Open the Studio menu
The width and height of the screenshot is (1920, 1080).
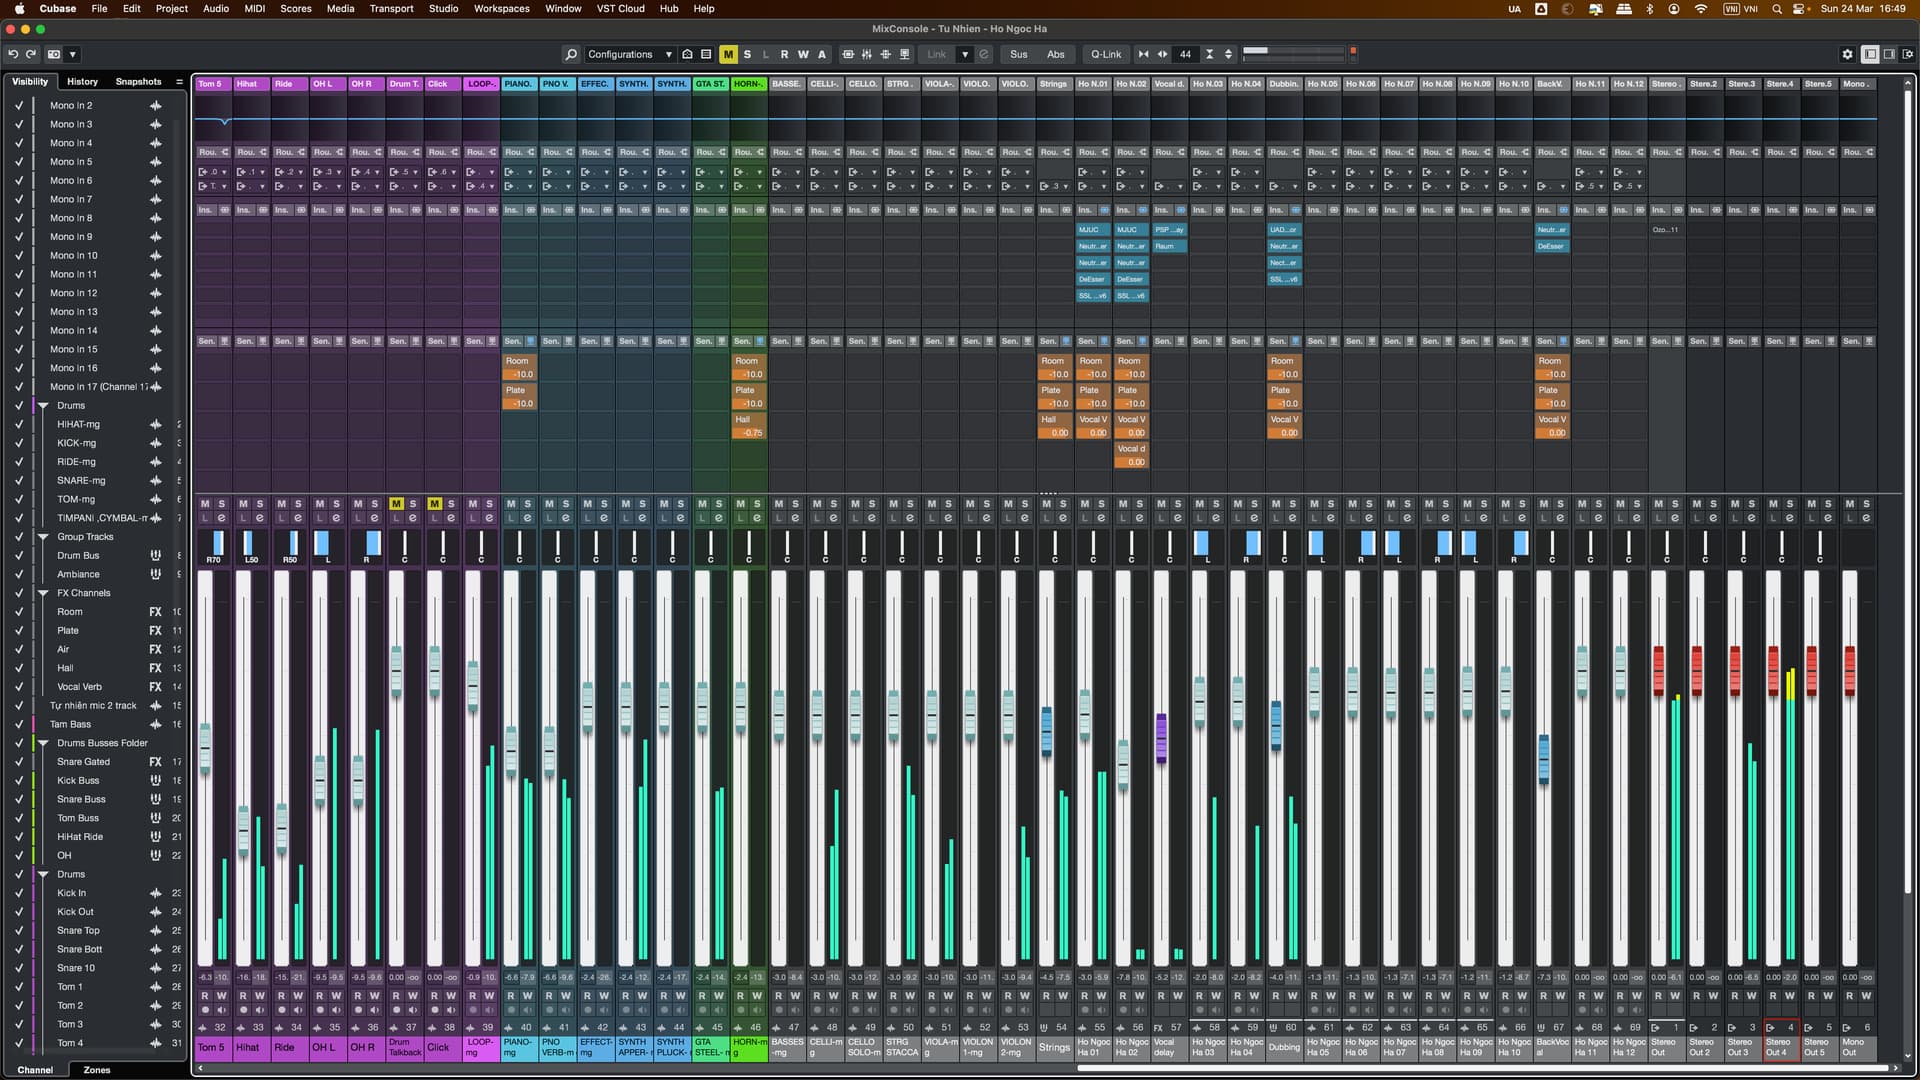(x=441, y=8)
